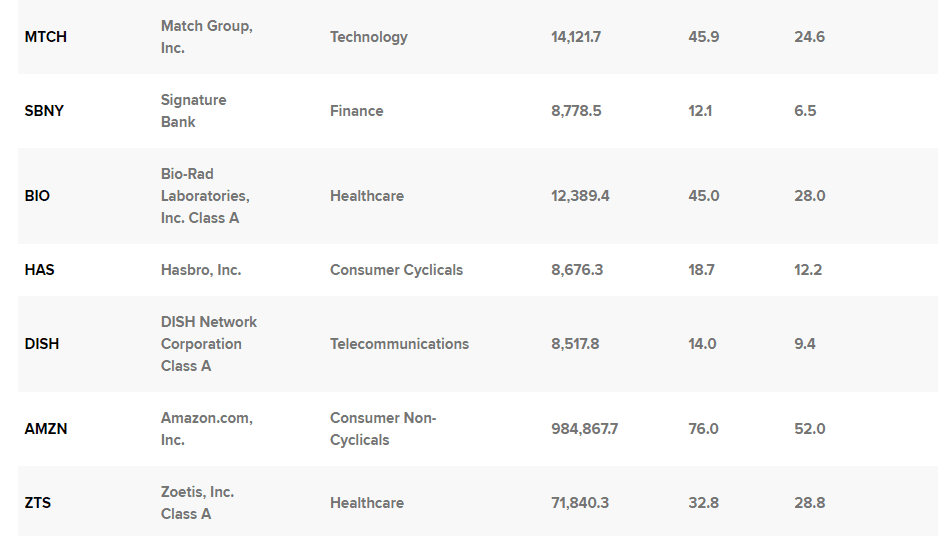
Task: Open the Amazon.com, Inc. company name
Action: [206, 429]
